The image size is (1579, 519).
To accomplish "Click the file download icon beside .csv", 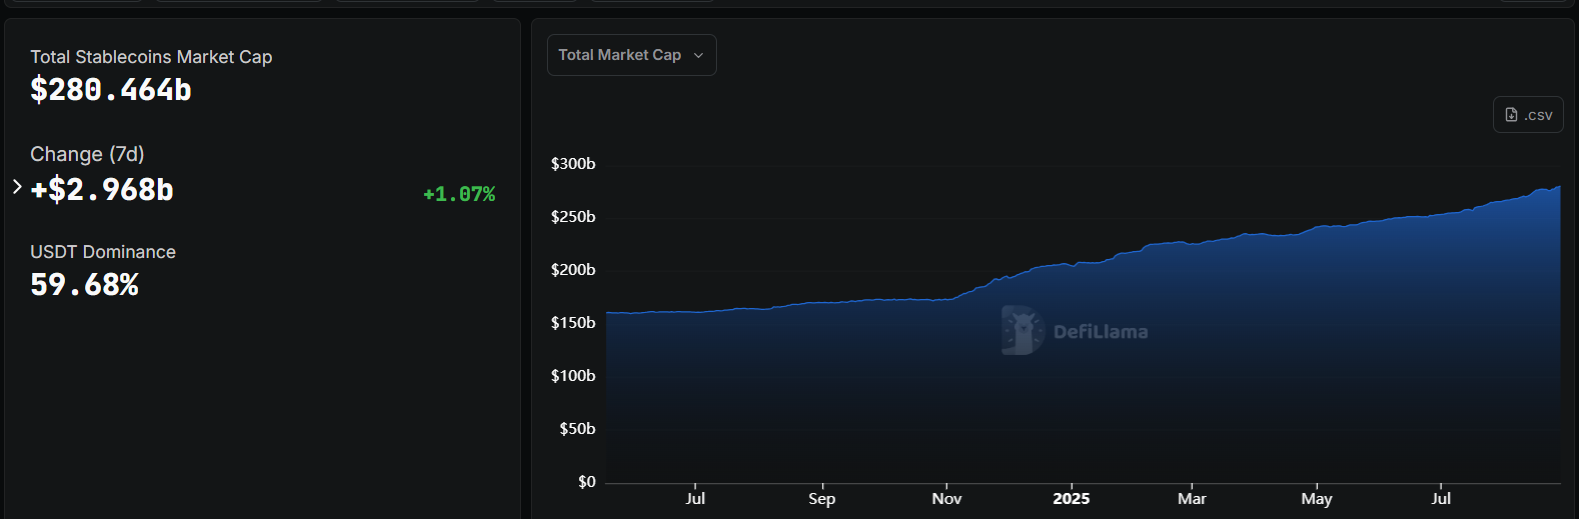I will tap(1511, 115).
